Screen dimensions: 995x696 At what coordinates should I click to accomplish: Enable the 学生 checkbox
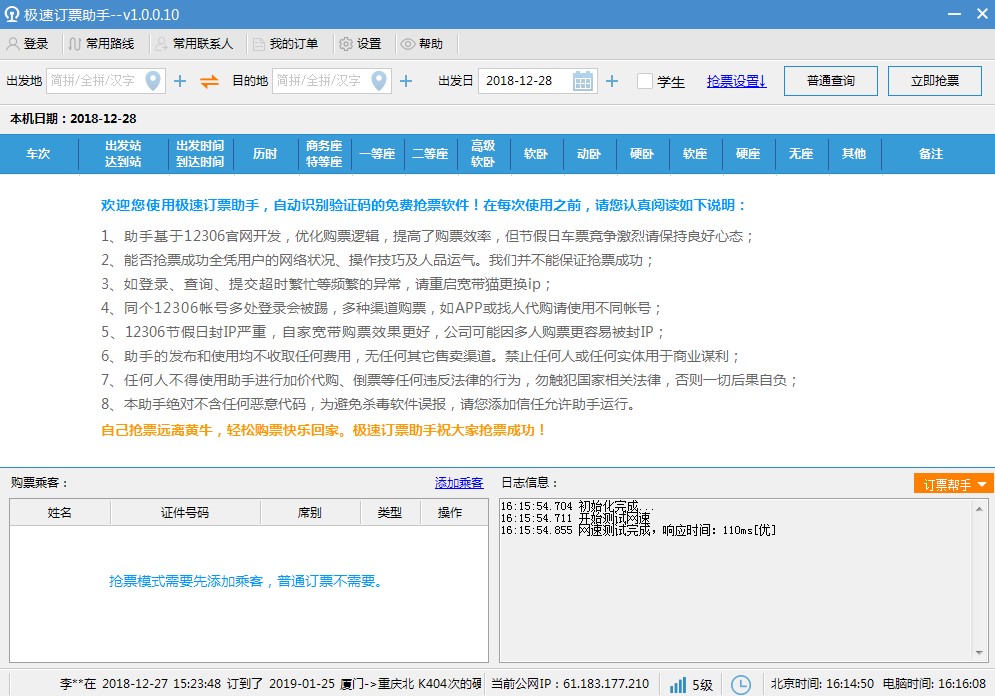pos(645,81)
